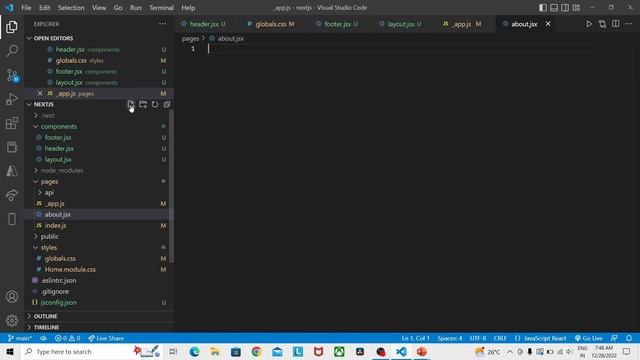Toggle the bottom Panel layout icon

click(554, 8)
